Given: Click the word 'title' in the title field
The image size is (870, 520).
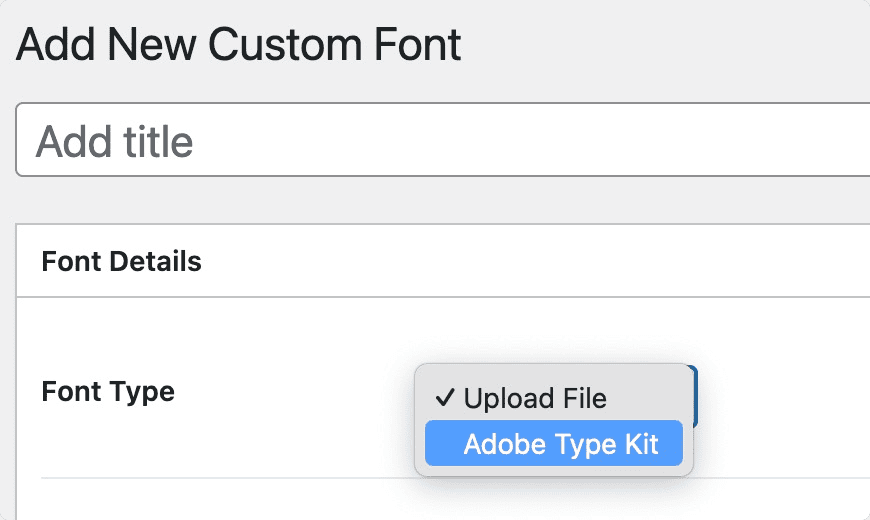Looking at the screenshot, I should coord(155,142).
